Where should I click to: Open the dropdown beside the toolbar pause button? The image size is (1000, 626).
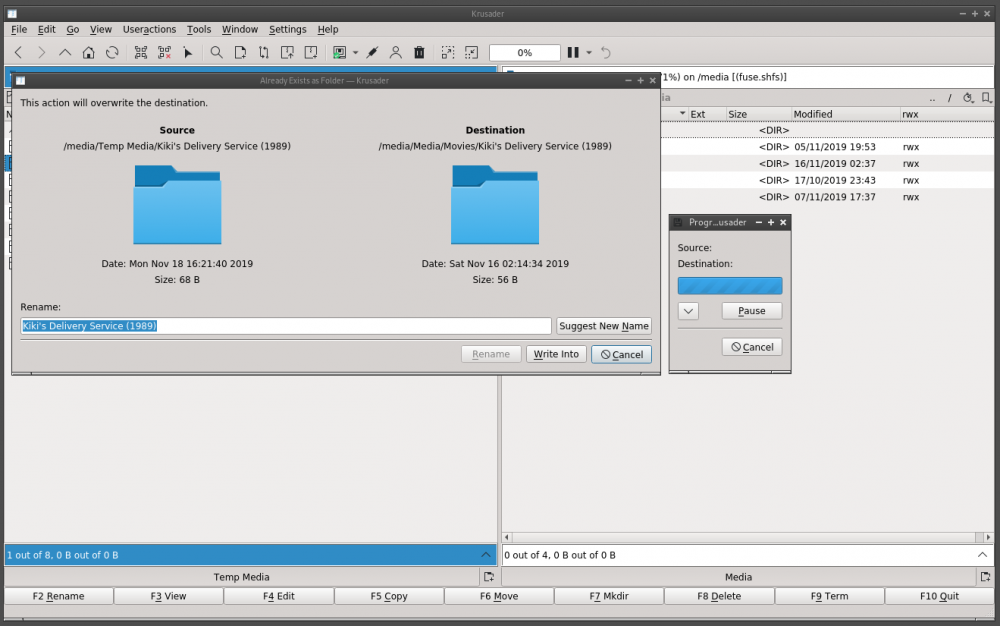click(589, 52)
